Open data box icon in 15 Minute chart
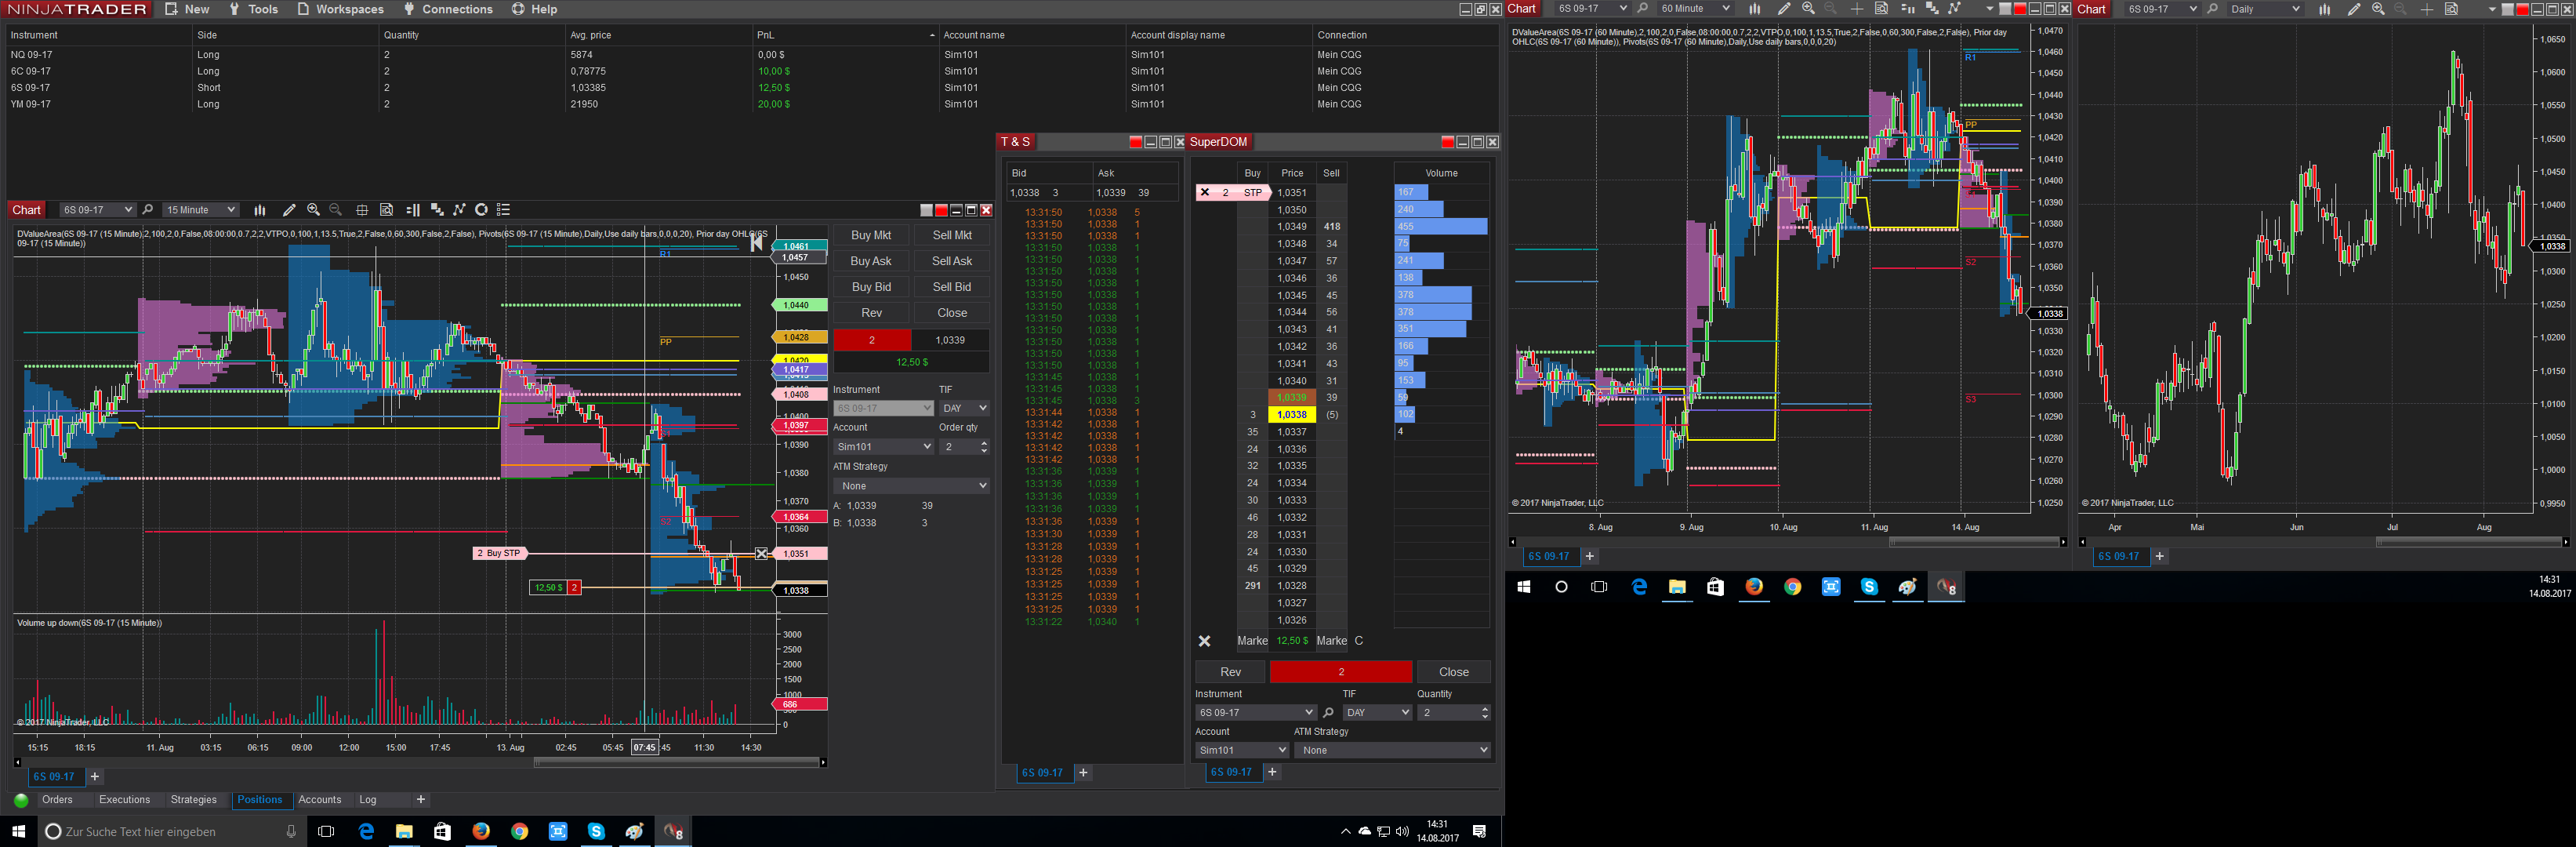2576x847 pixels. pos(386,210)
